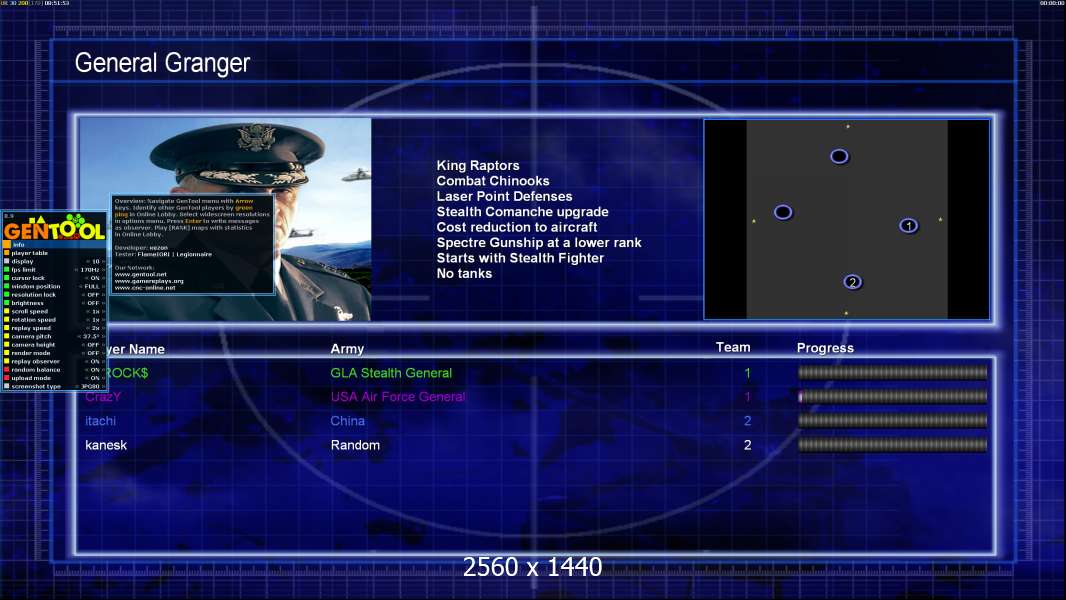Click the yellow square beside render mode
This screenshot has width=1066, height=600.
point(7,353)
